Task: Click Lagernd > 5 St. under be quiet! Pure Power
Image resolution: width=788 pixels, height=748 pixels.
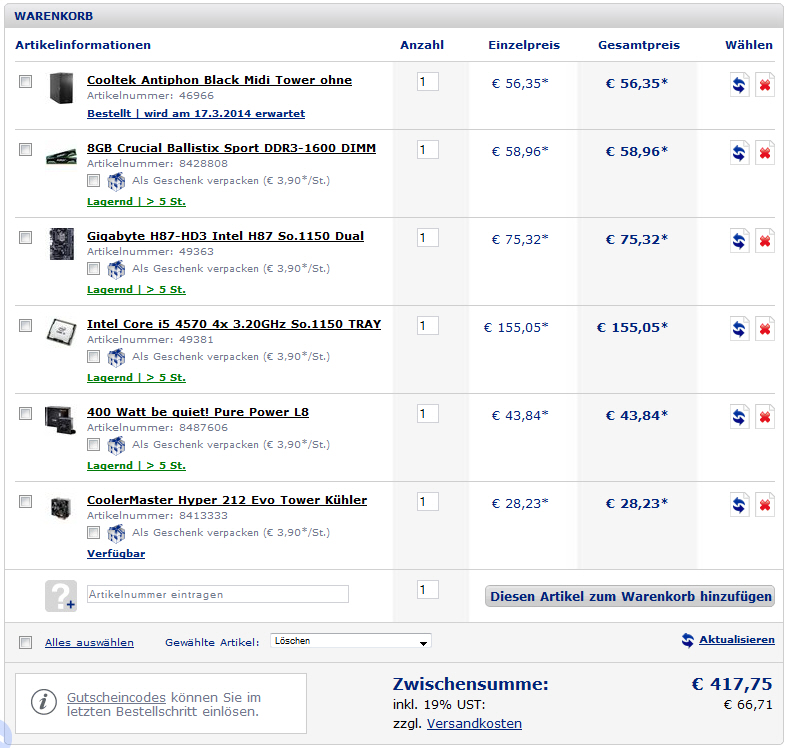Action: point(136,465)
